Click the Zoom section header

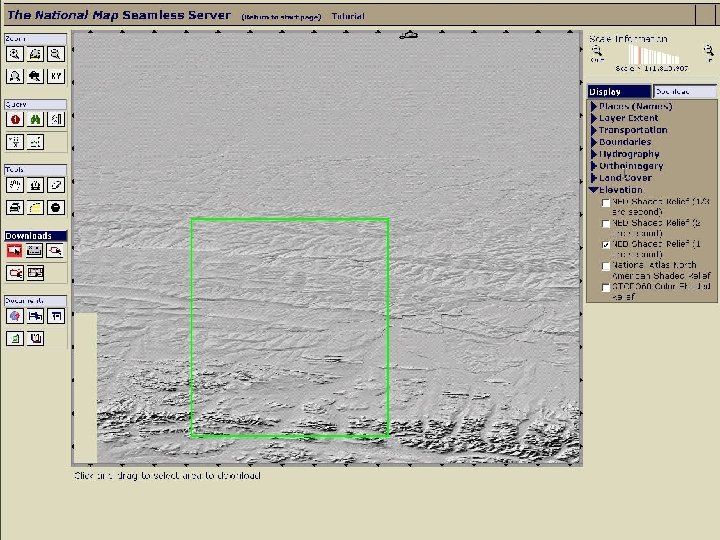(35, 39)
